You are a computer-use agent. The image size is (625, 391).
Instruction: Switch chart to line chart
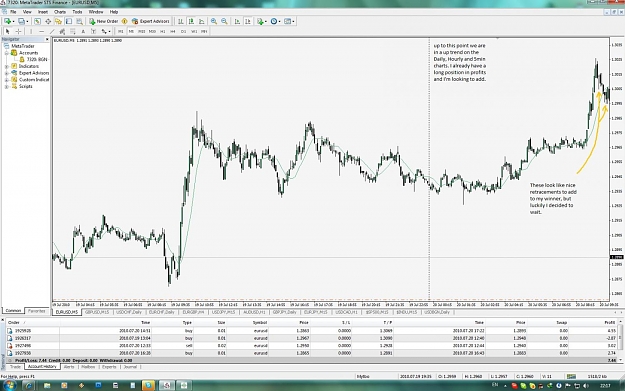pyautogui.click(x=202, y=21)
